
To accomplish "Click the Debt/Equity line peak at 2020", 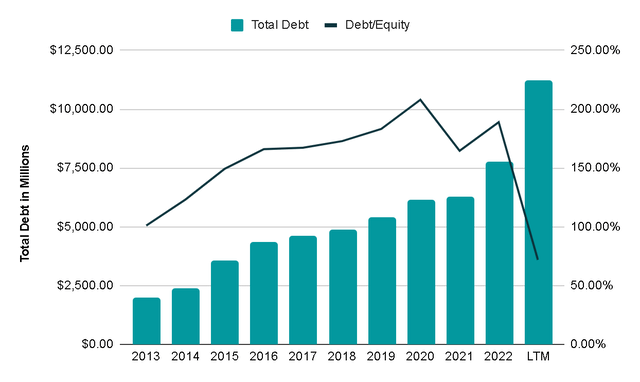I will (x=420, y=100).
